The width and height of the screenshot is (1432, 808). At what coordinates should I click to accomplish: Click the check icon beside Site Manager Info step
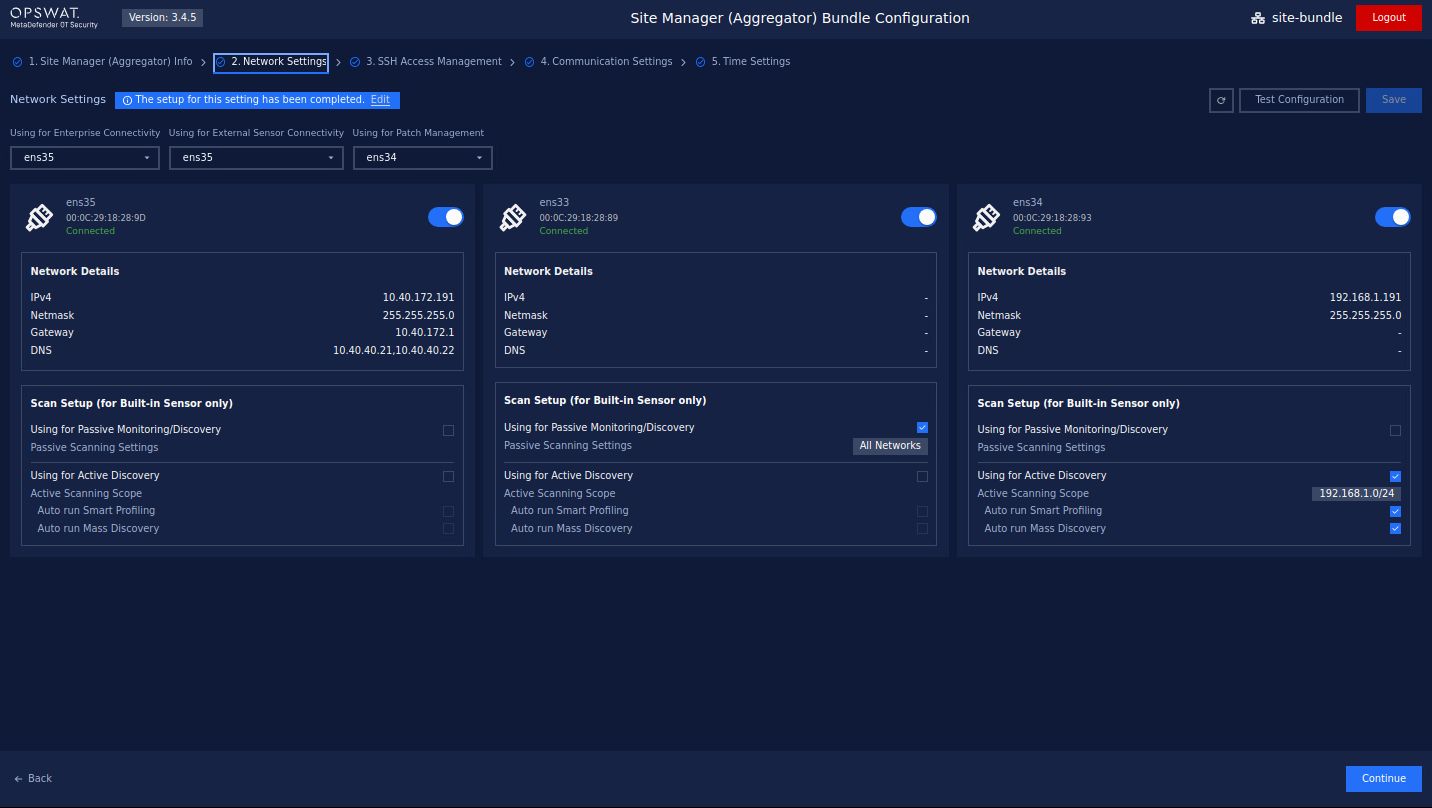(x=17, y=62)
